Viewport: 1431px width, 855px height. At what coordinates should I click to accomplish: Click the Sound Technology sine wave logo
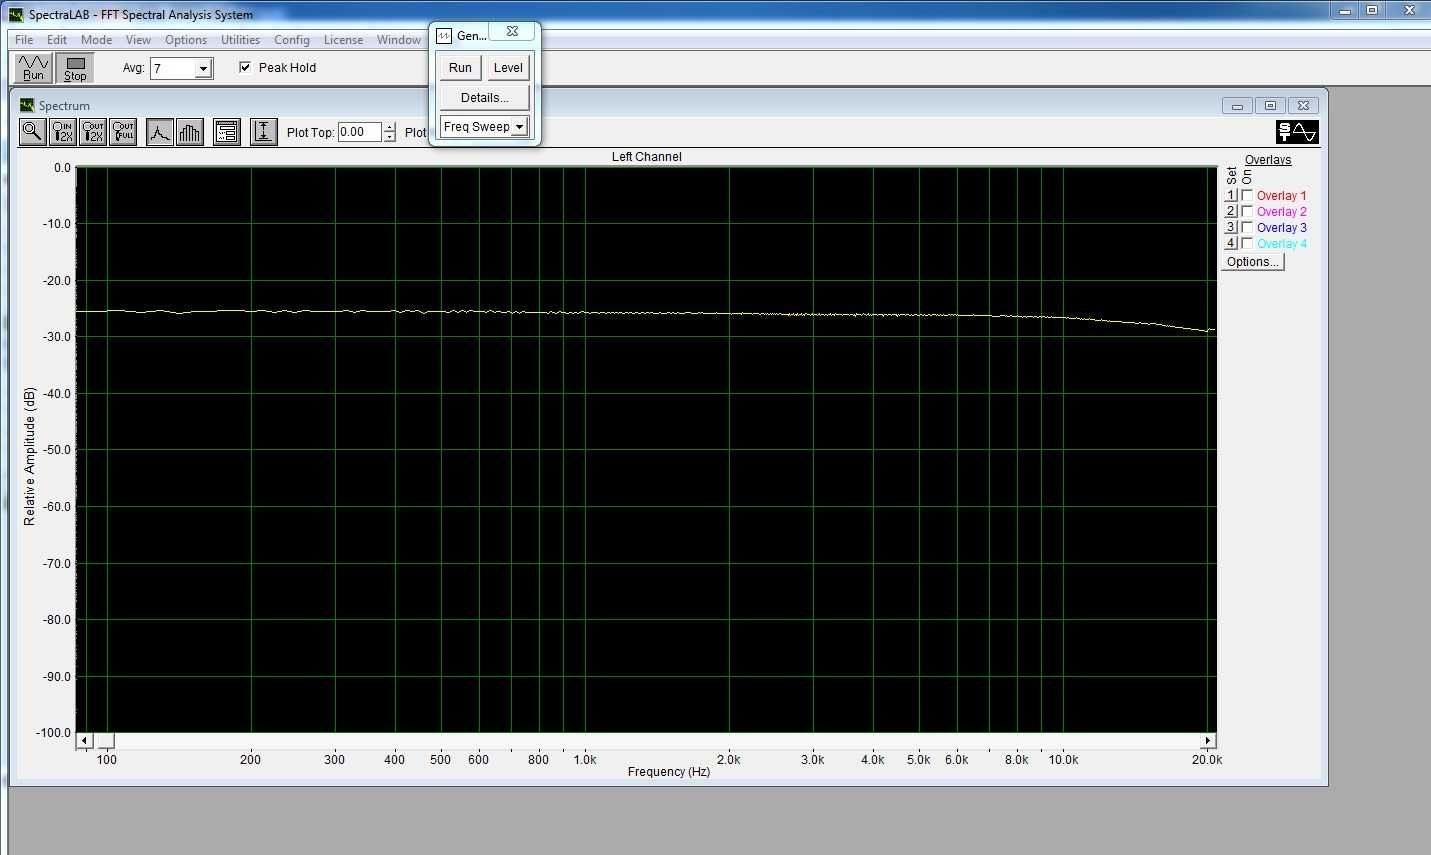(x=1297, y=132)
